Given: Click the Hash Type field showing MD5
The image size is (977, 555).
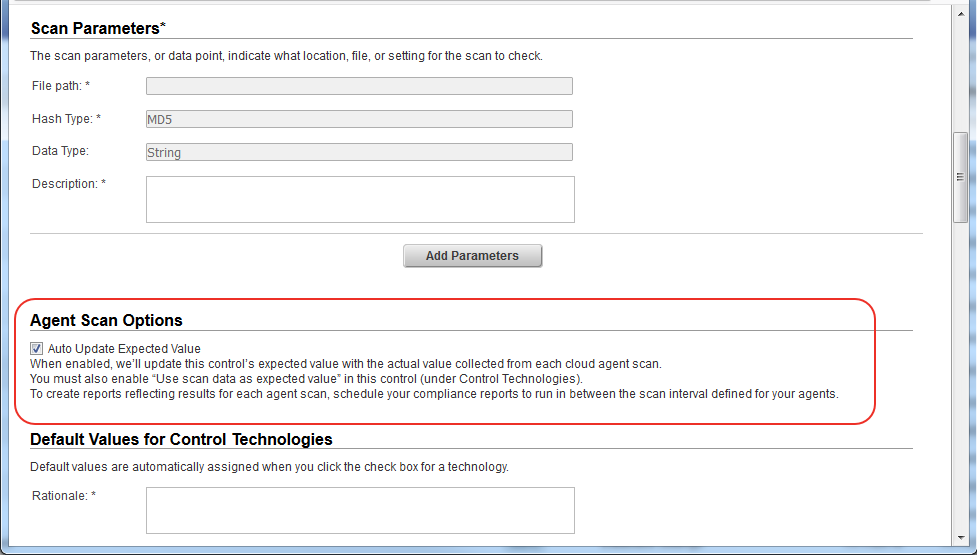Looking at the screenshot, I should pos(359,119).
